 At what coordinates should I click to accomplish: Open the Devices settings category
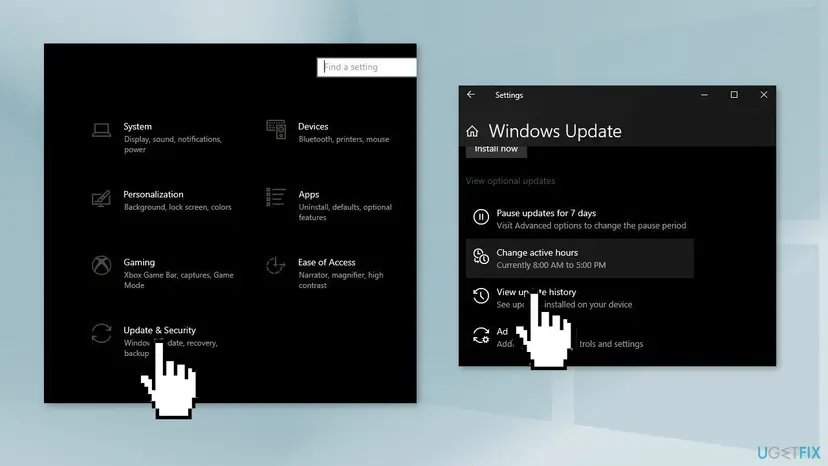(x=328, y=132)
